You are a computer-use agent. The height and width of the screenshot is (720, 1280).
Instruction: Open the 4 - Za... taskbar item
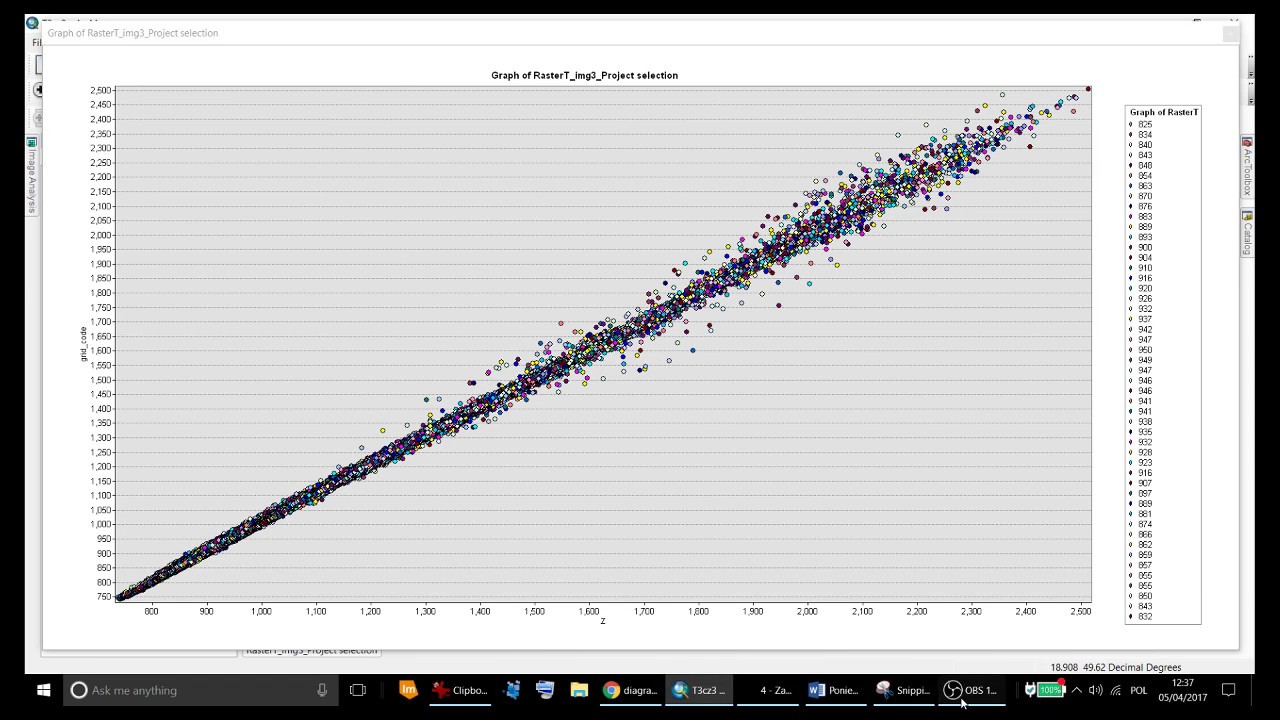767,690
